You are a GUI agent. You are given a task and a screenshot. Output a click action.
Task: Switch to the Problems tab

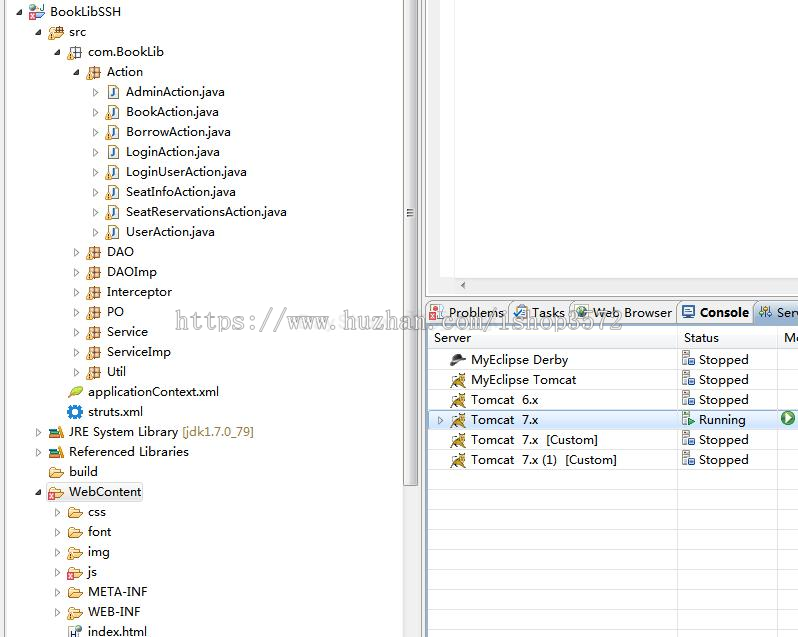click(467, 312)
